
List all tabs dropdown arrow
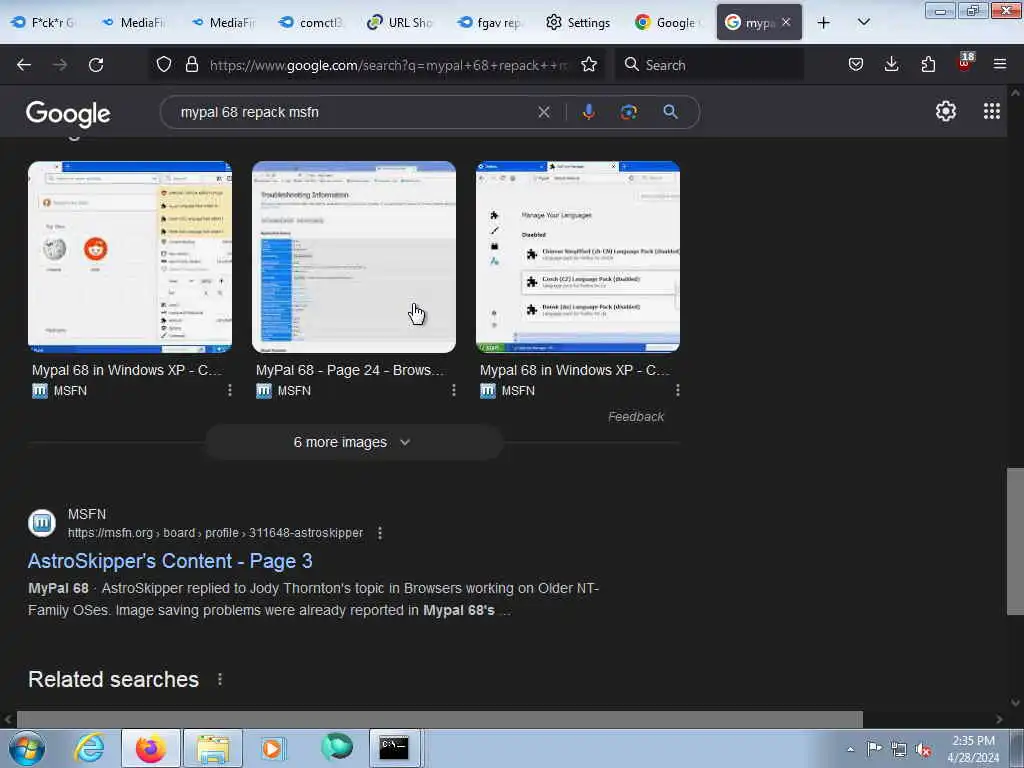863,22
